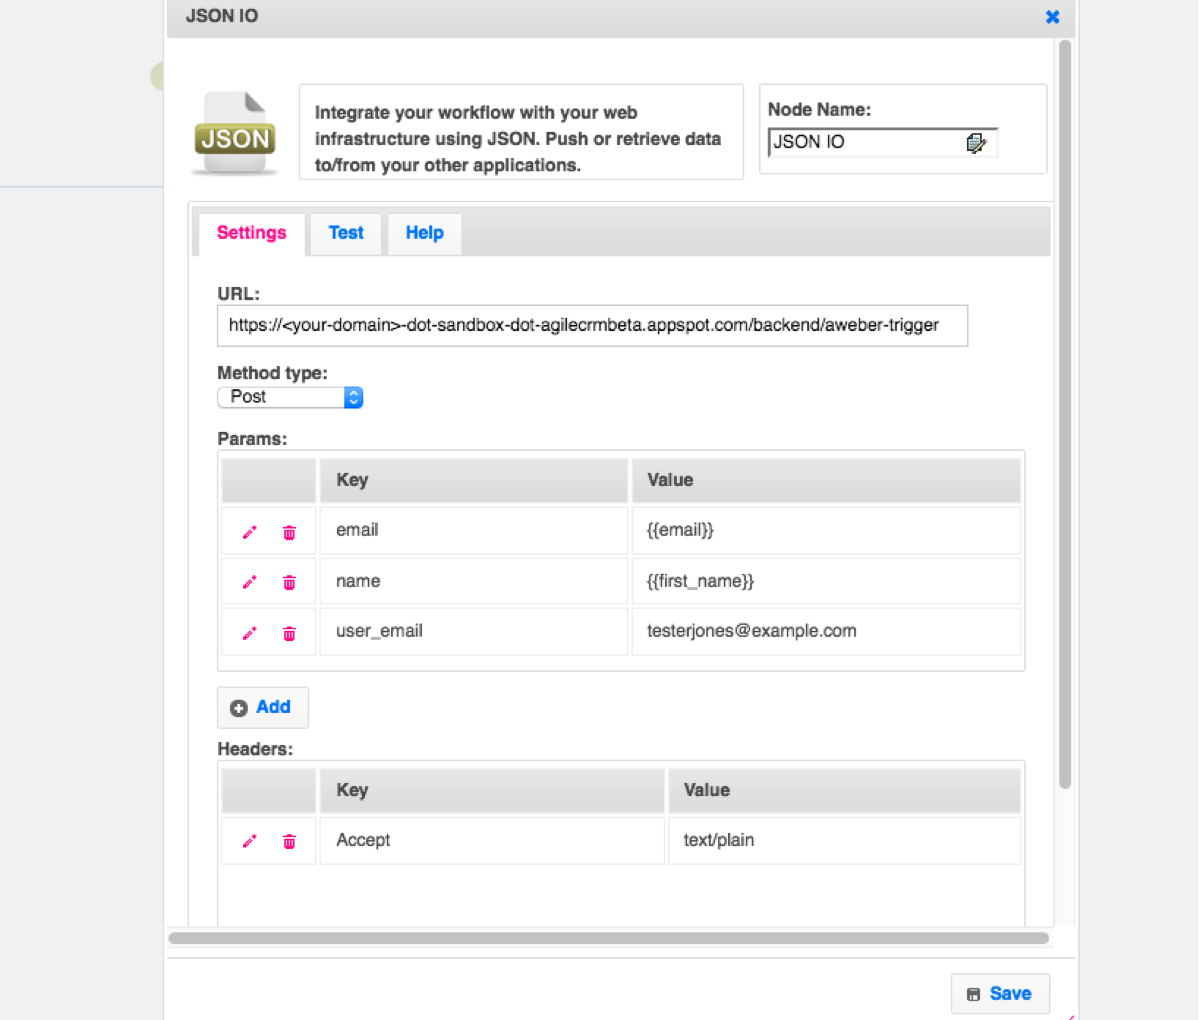Click the vertical scrollbar of the dialog
Screen dimensions: 1200x1020
click(1065, 400)
